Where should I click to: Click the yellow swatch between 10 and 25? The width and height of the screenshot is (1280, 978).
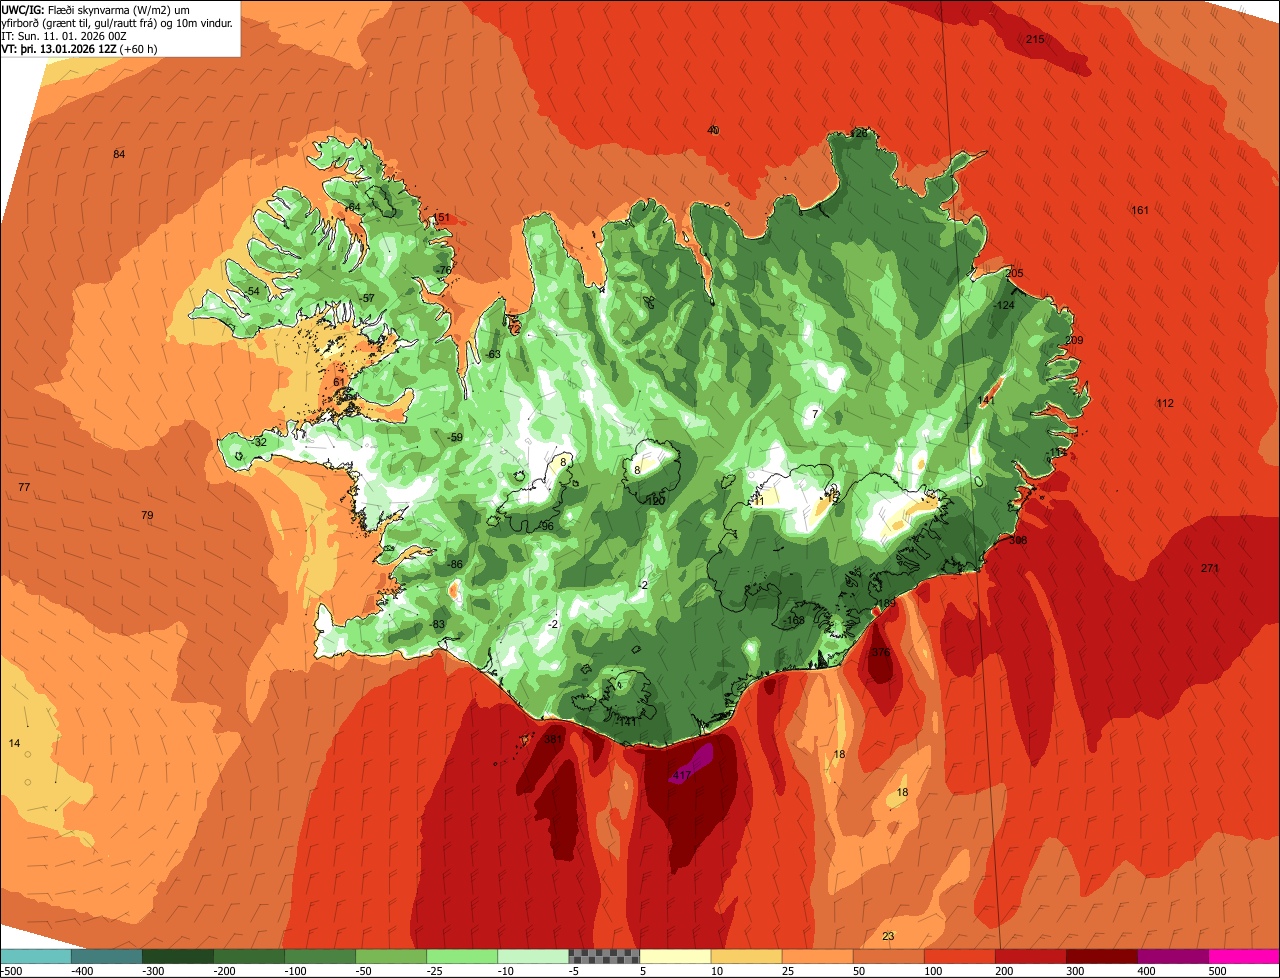coord(746,956)
